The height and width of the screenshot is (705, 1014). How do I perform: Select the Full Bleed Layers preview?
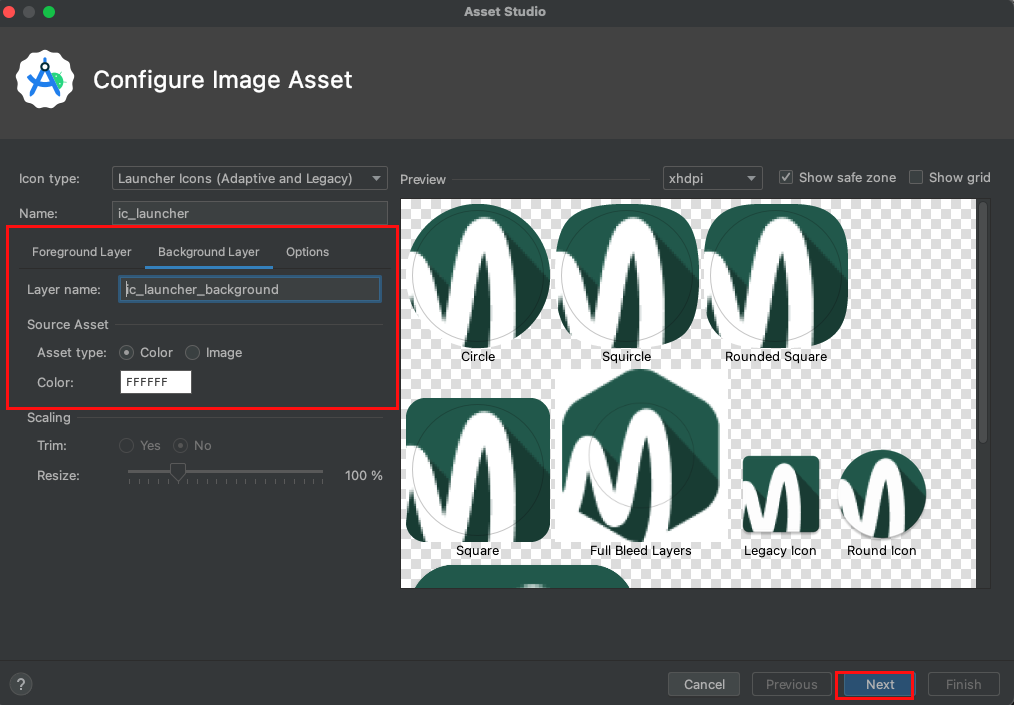coord(641,456)
